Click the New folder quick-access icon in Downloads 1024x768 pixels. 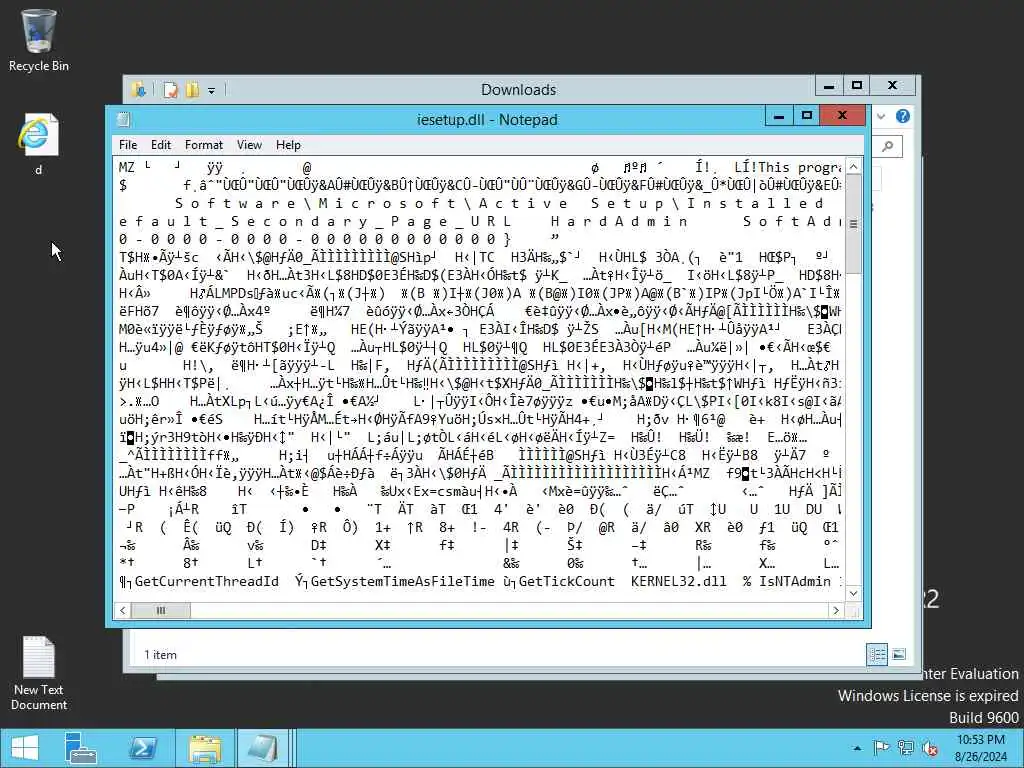click(x=192, y=89)
